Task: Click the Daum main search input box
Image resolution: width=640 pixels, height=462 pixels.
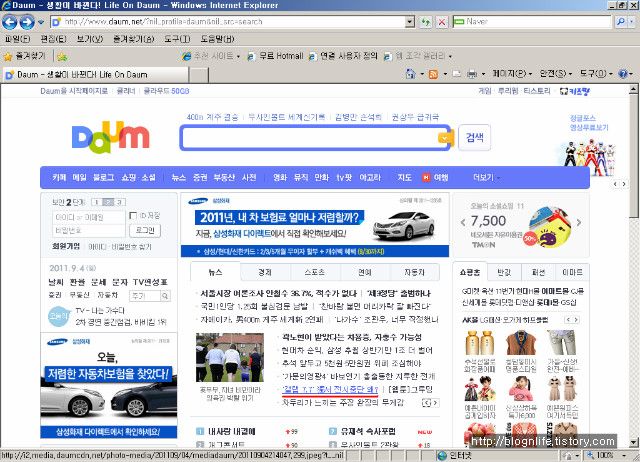Action: pos(309,138)
